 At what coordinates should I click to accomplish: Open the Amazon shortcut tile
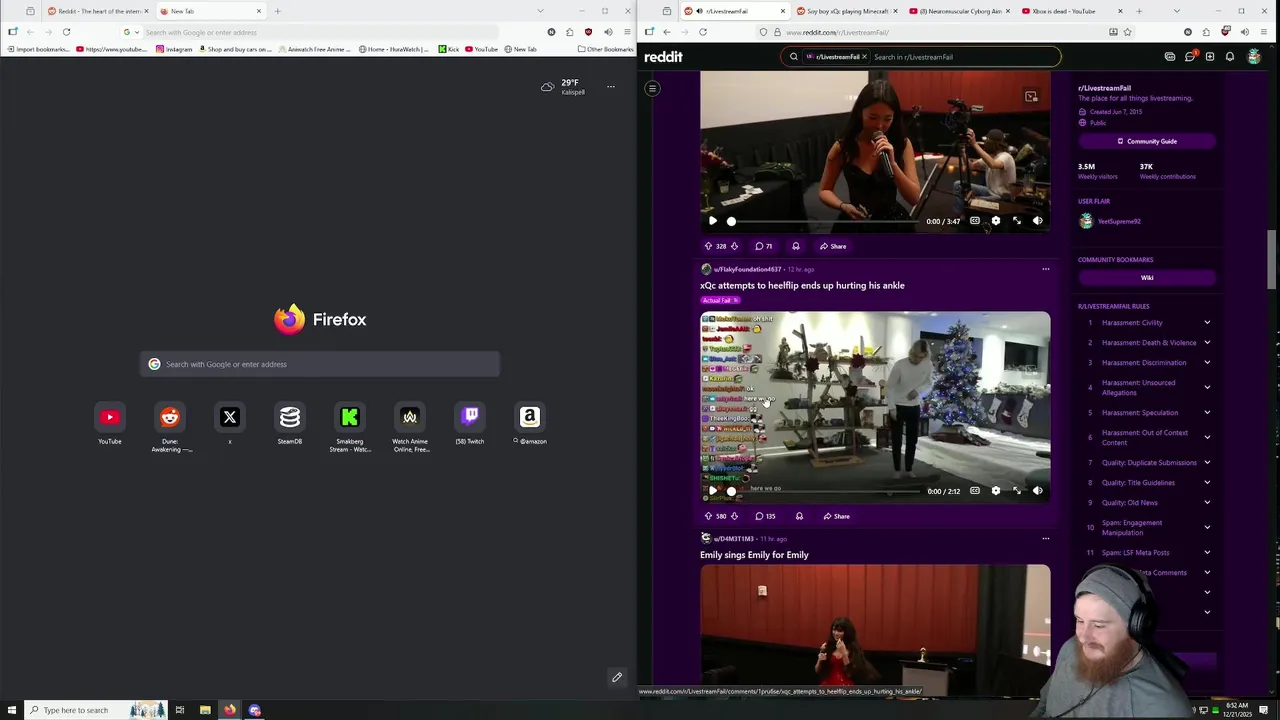tap(530, 417)
